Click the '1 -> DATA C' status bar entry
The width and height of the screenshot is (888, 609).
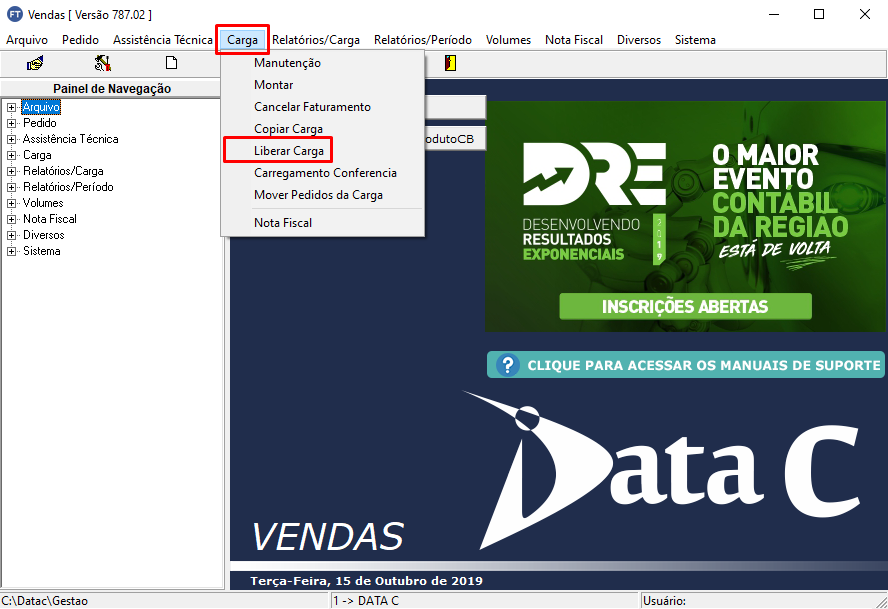click(x=366, y=601)
